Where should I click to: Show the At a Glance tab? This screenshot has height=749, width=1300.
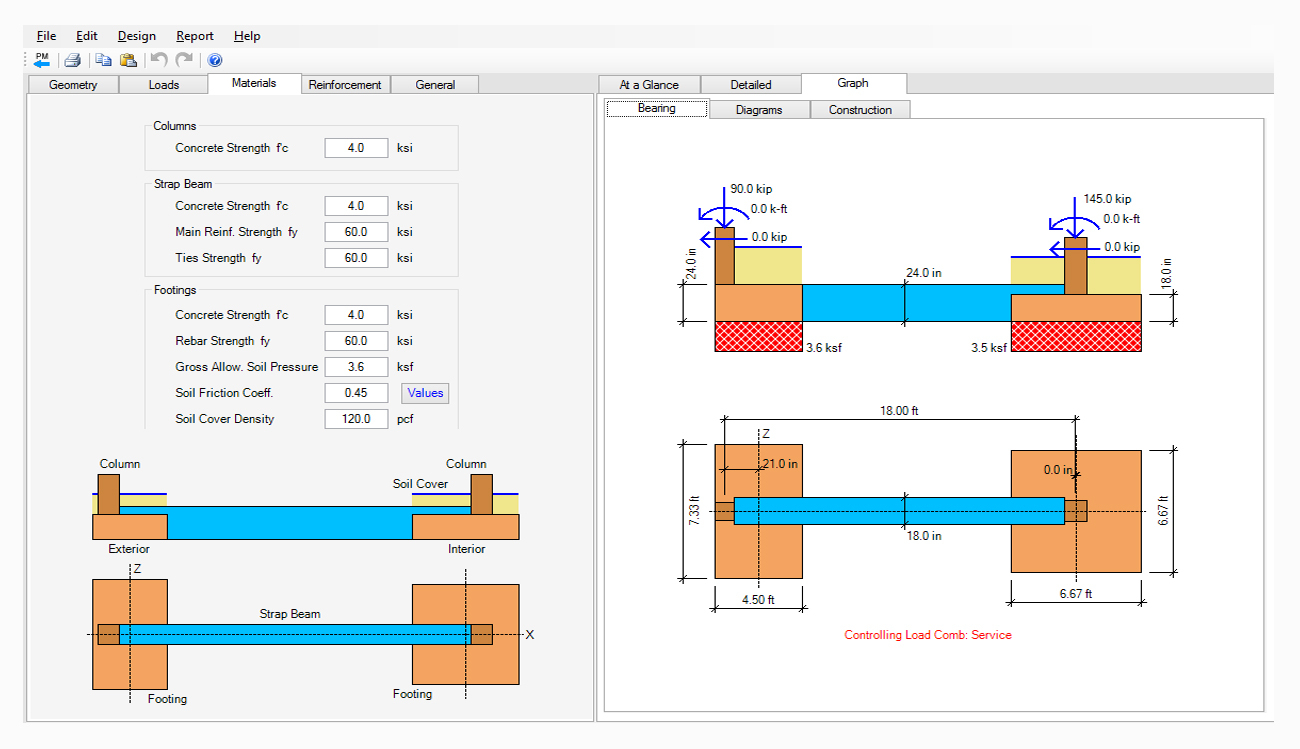[x=649, y=85]
